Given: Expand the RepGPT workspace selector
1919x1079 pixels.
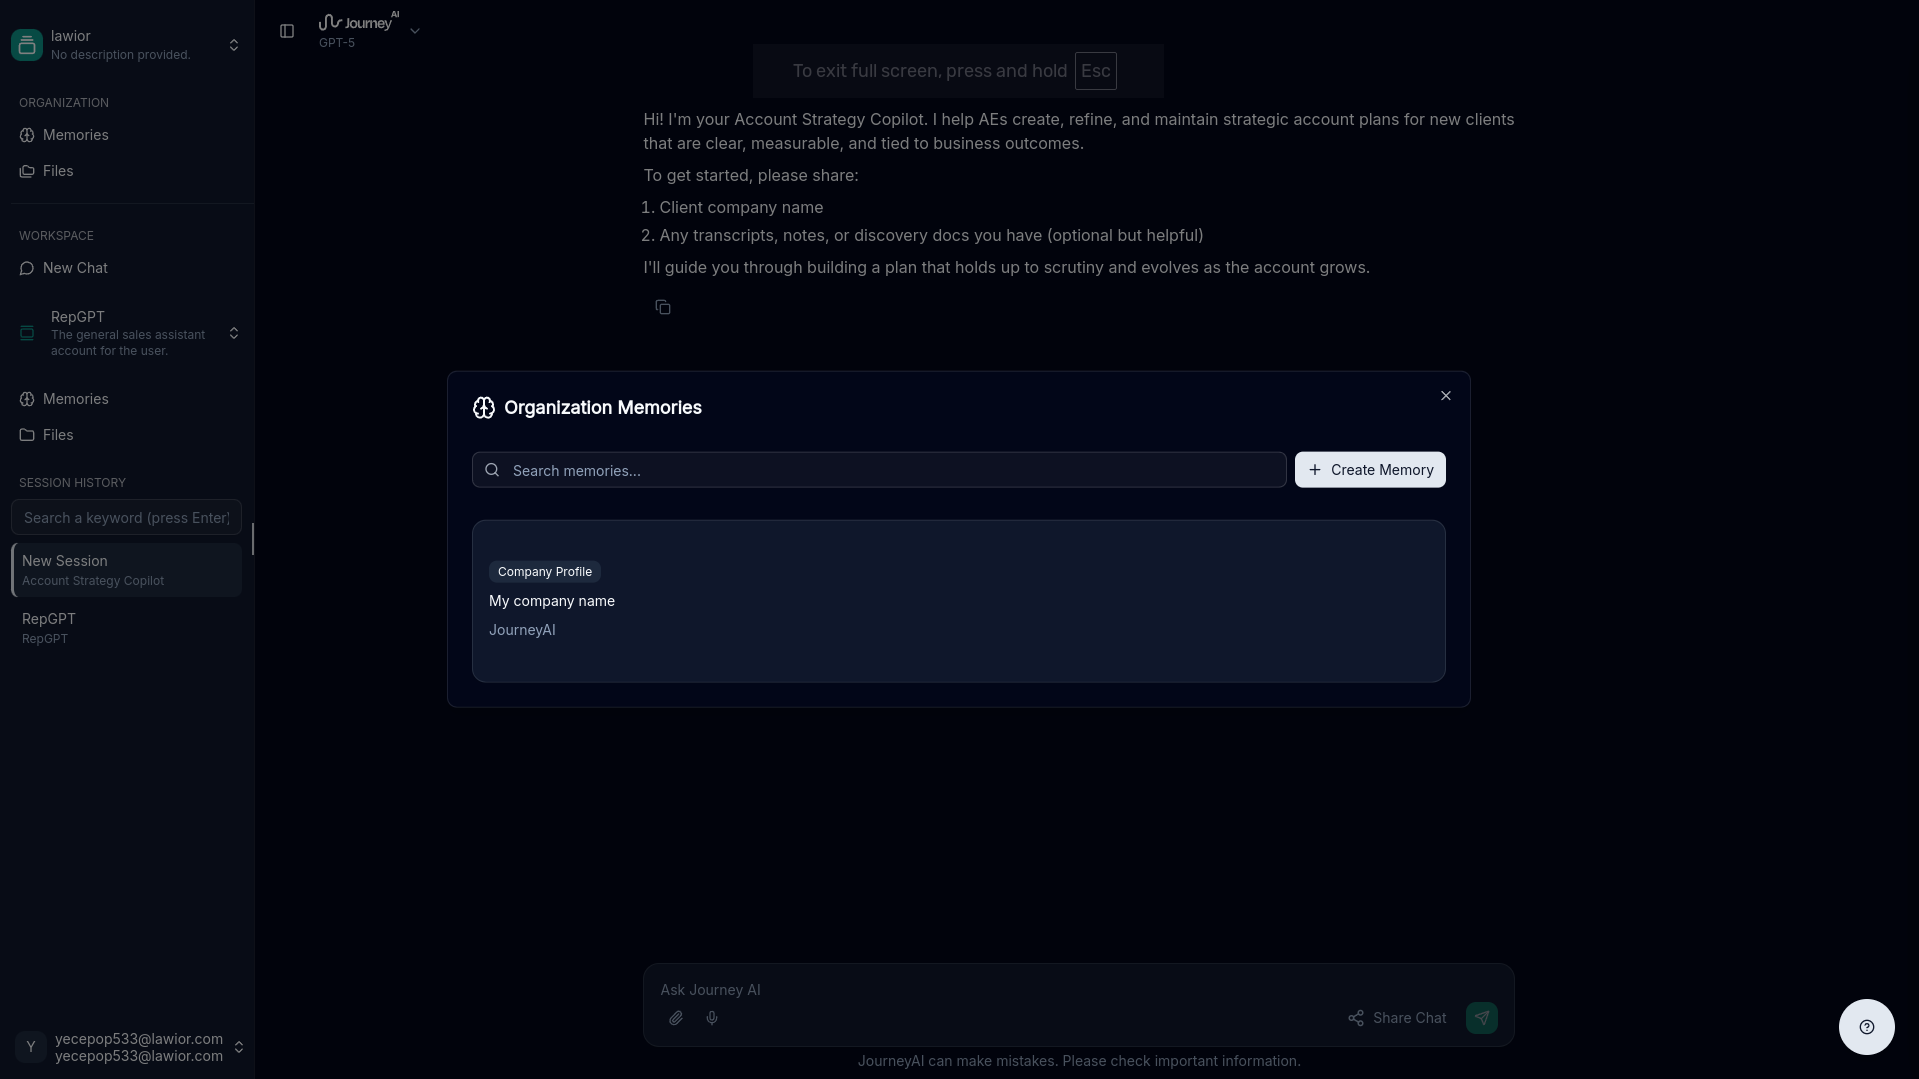Looking at the screenshot, I should (x=234, y=333).
